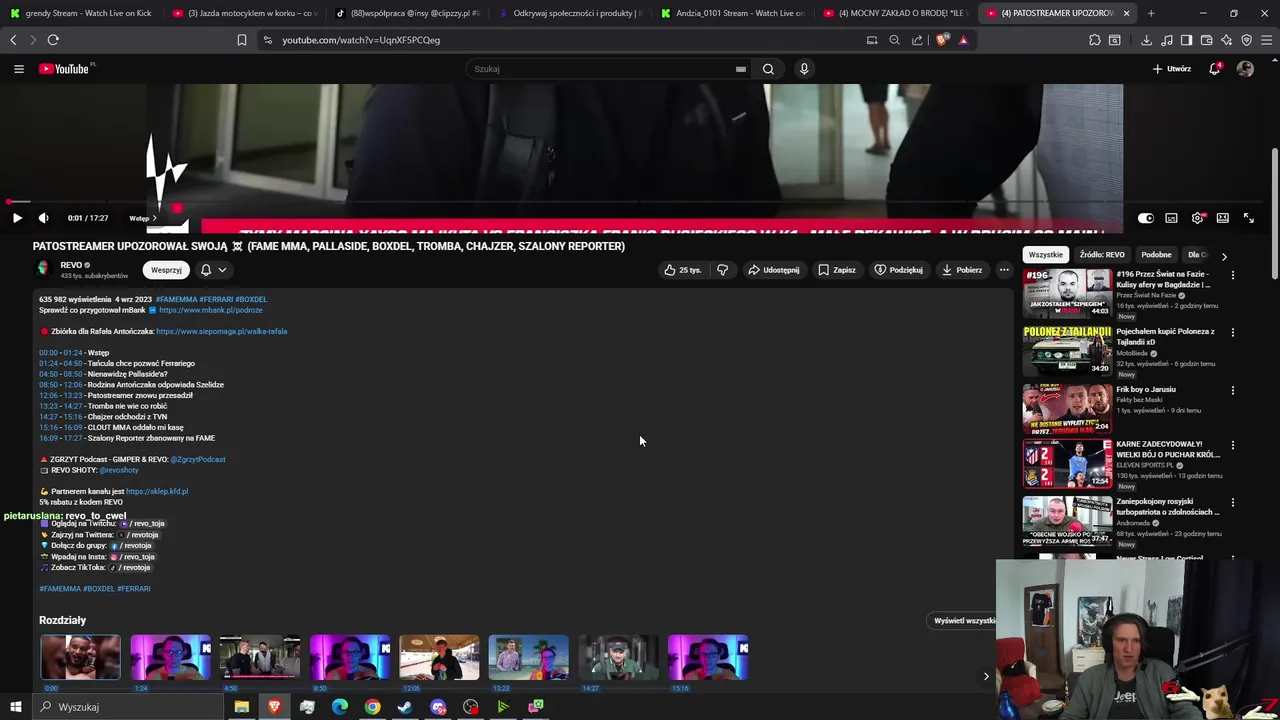Open siepomaga.pl/walka-rafala link
Screen dimensions: 1280x720
pyautogui.click(x=221, y=331)
